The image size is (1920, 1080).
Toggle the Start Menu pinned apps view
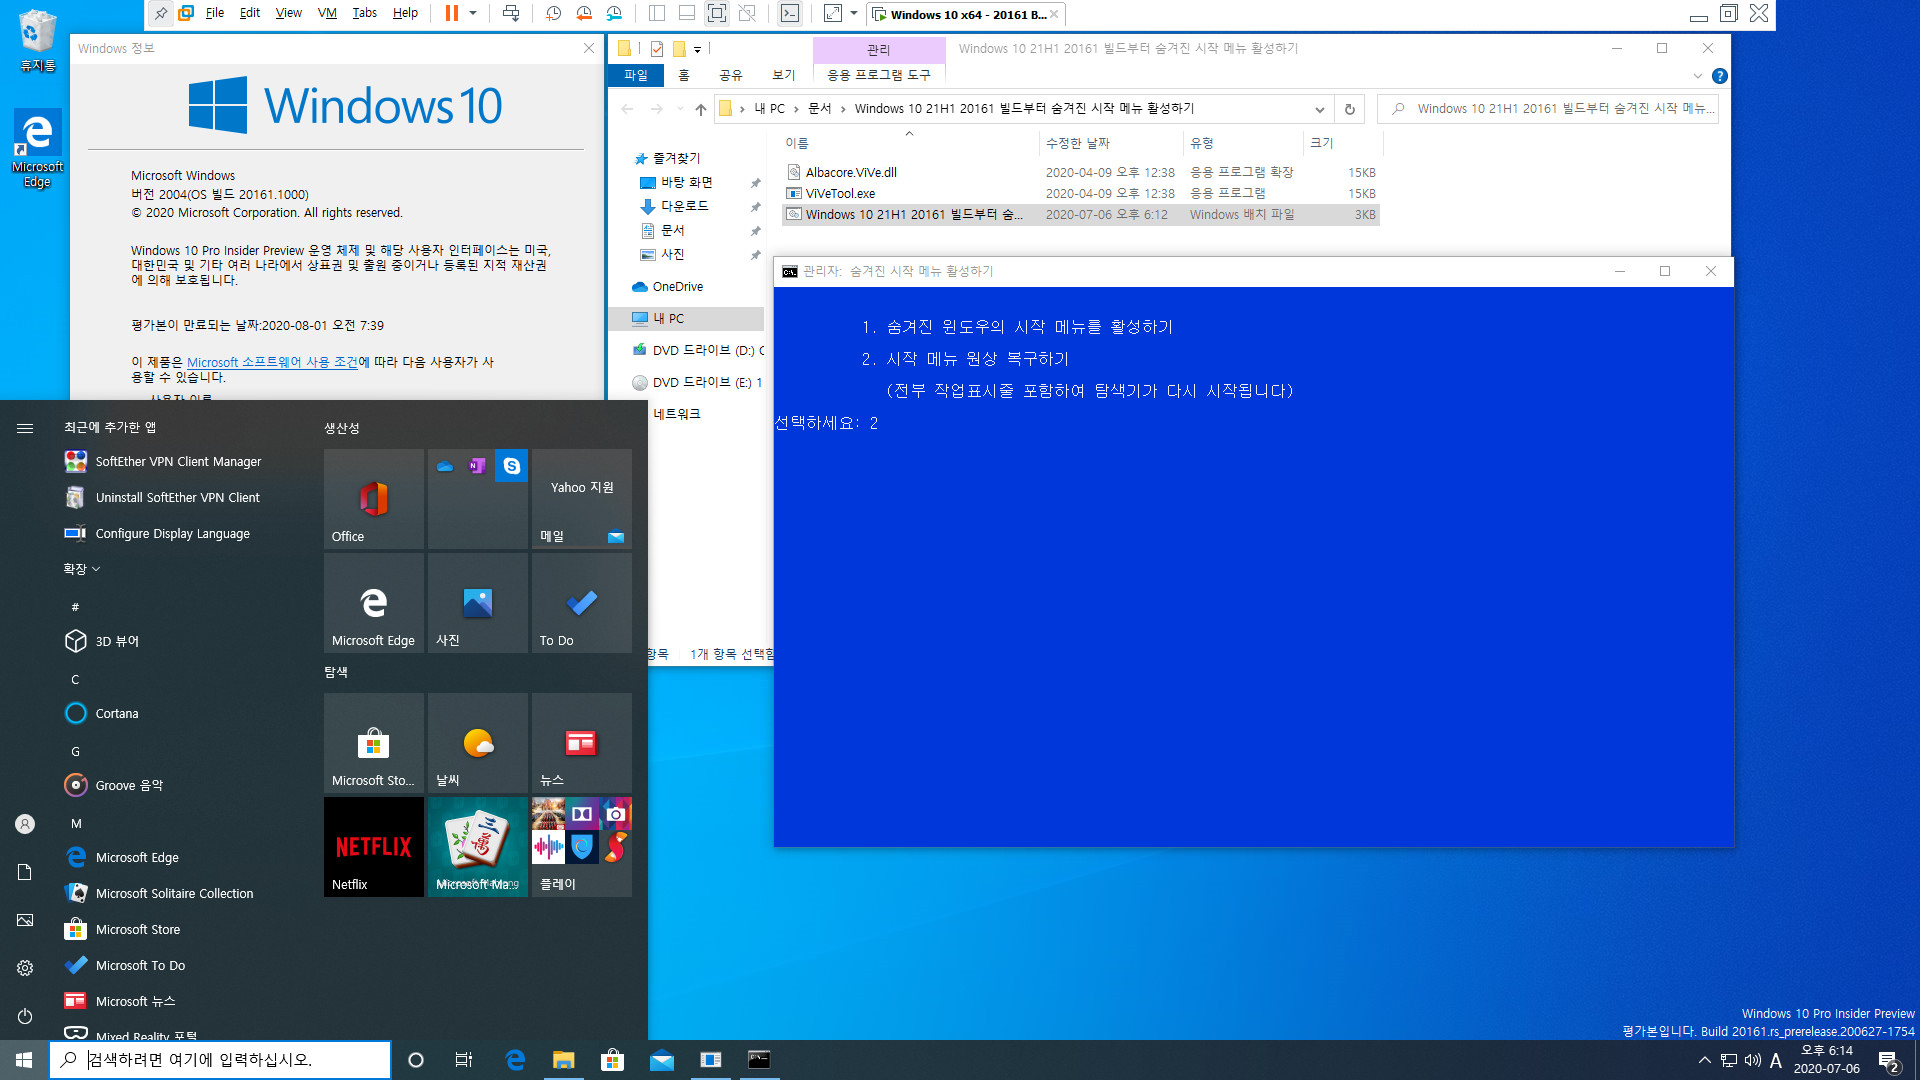pos(24,427)
